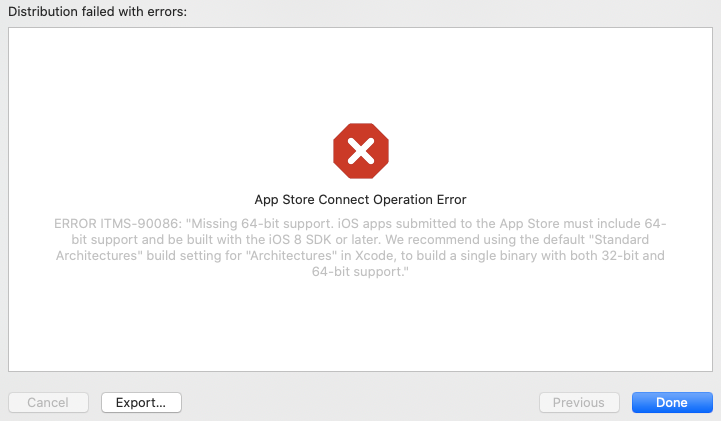The image size is (721, 421).
Task: Click the closing "64-bit support." text on last line
Action: click(360, 273)
